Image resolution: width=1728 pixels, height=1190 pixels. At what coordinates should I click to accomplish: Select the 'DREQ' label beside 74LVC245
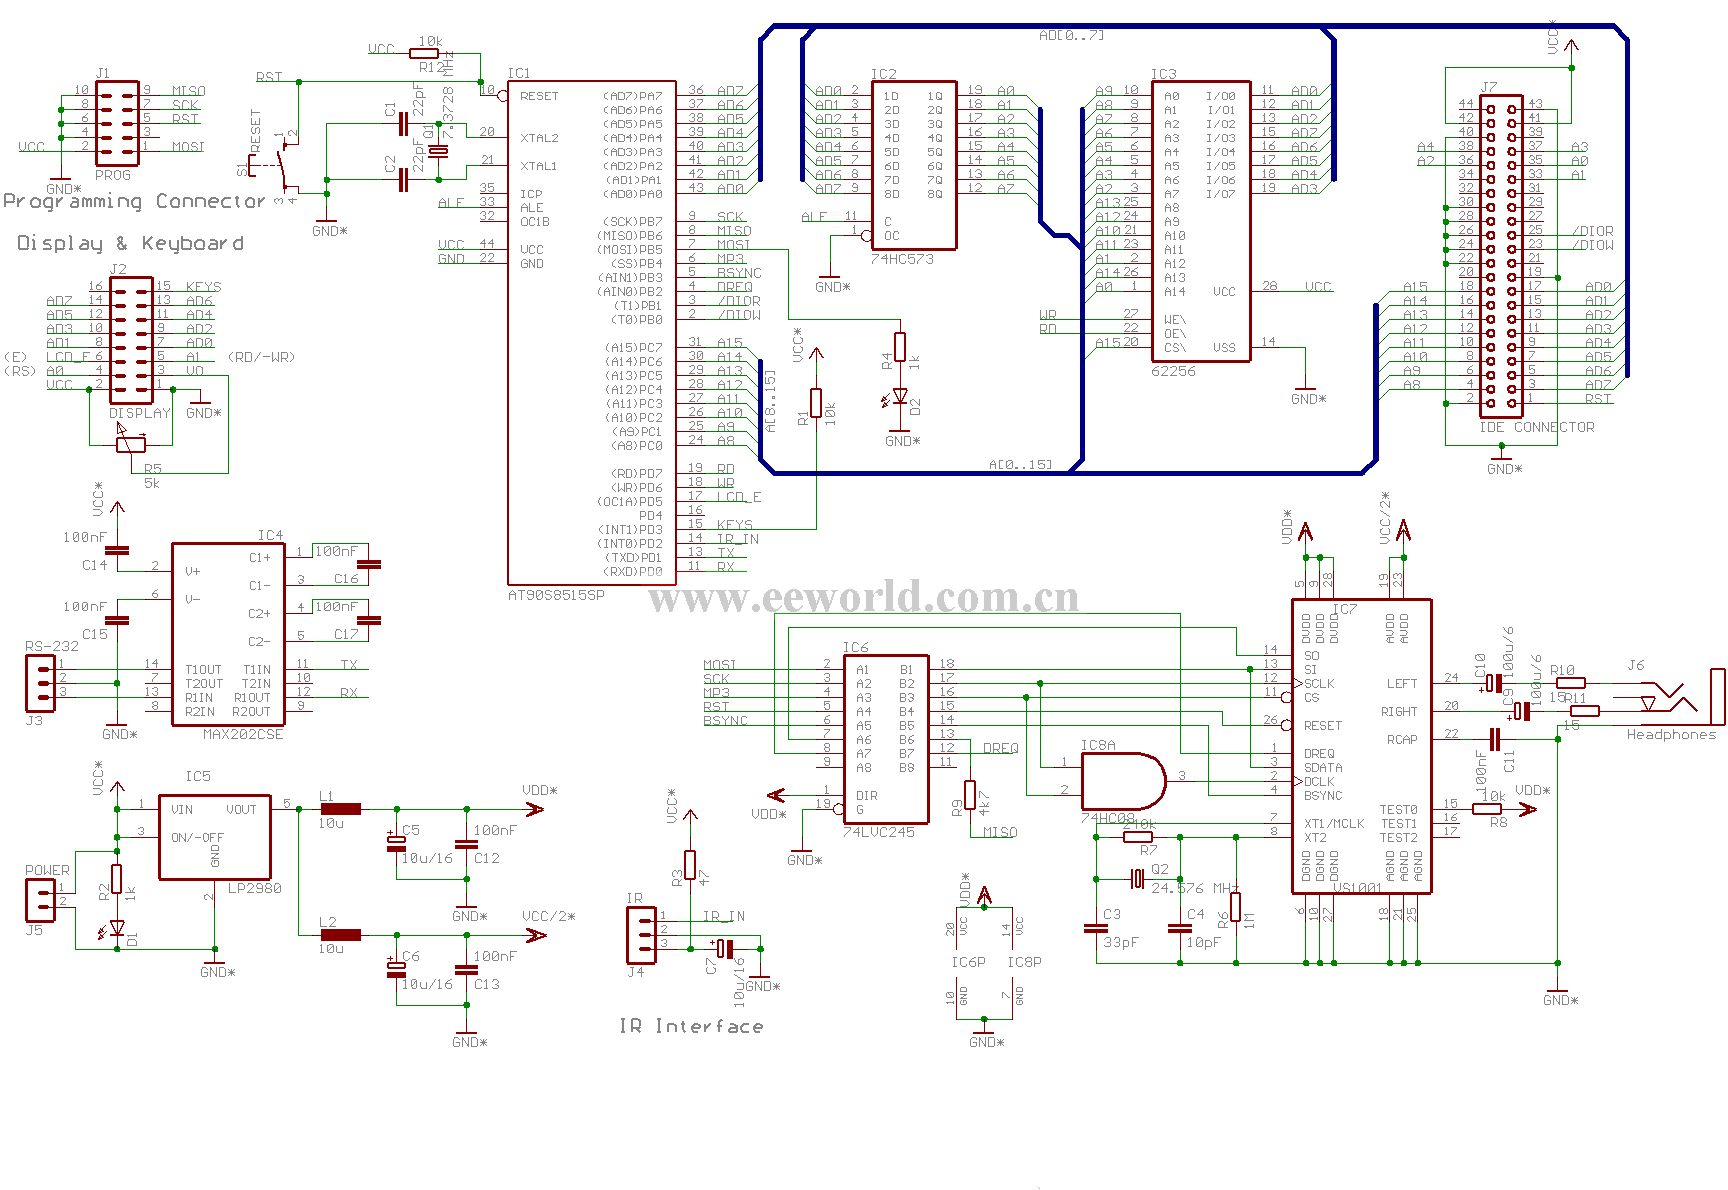point(1000,748)
